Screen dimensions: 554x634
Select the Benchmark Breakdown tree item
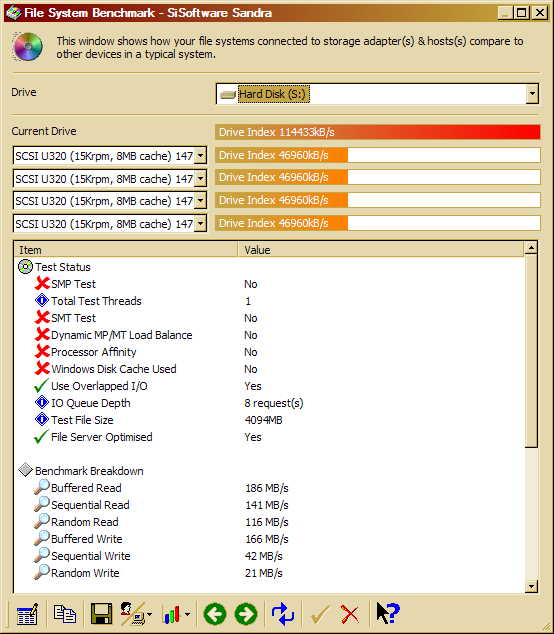89,471
